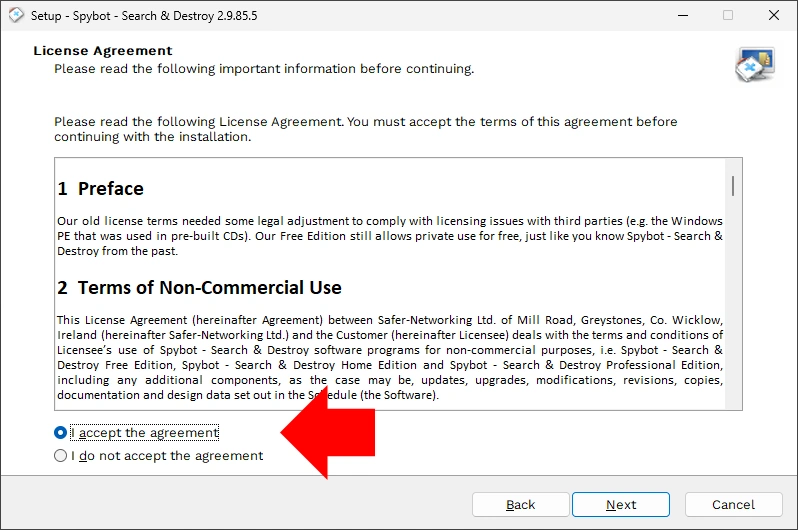
Task: Click the Next button
Action: 620,505
